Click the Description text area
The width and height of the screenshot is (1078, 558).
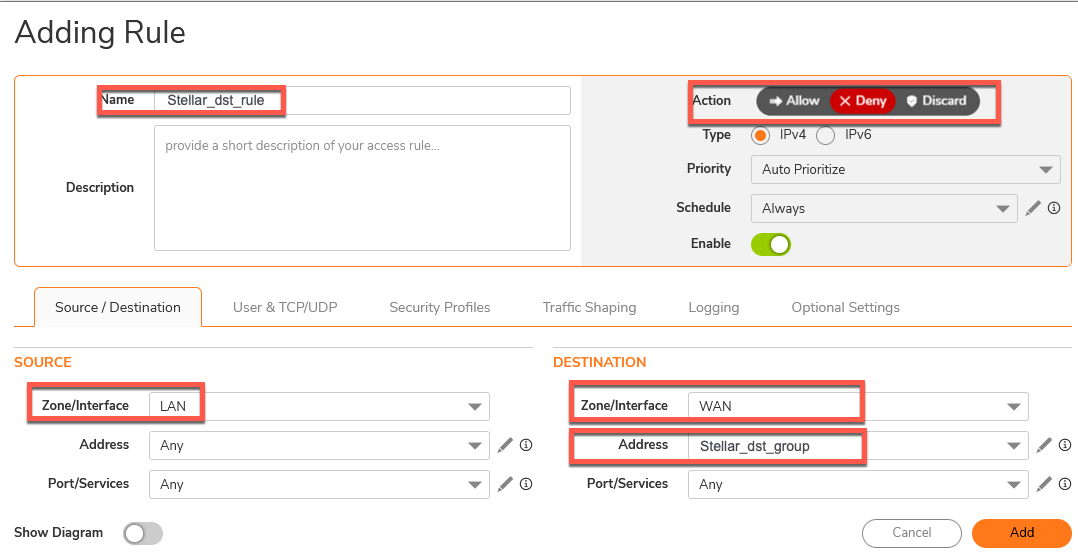click(x=362, y=188)
